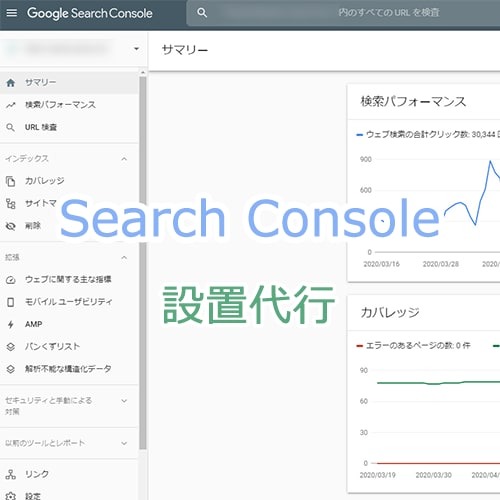Click the red エラーのあるページの数 legend
Viewport: 500px width, 500px height.
point(413,346)
